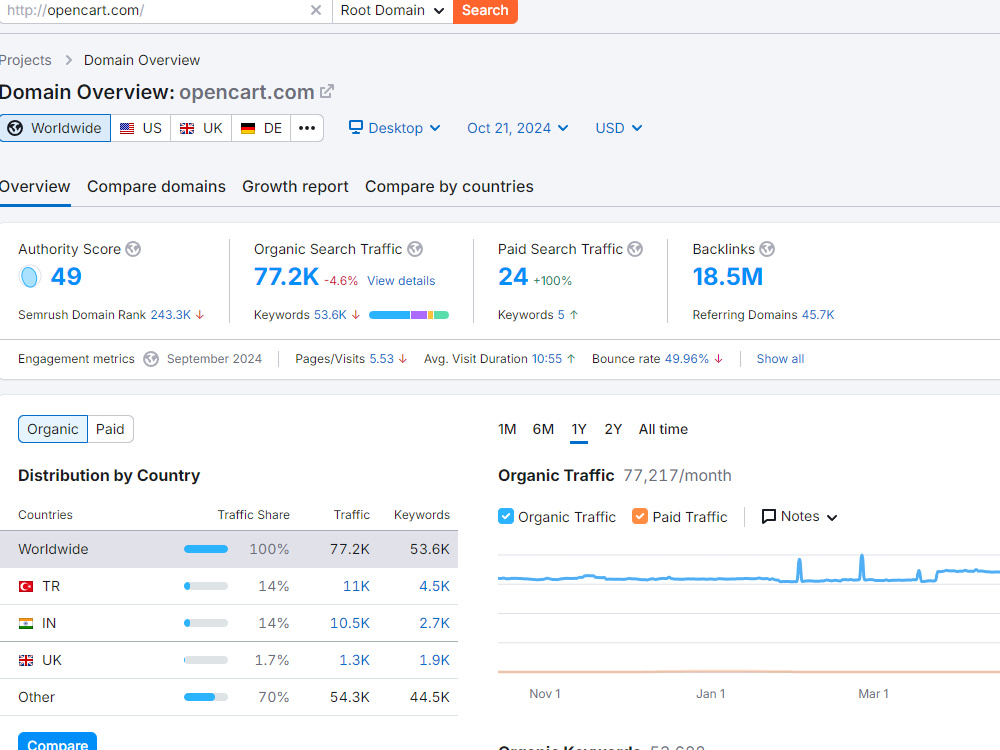
Task: Click the UK flag in the distribution table
Action: 26,660
